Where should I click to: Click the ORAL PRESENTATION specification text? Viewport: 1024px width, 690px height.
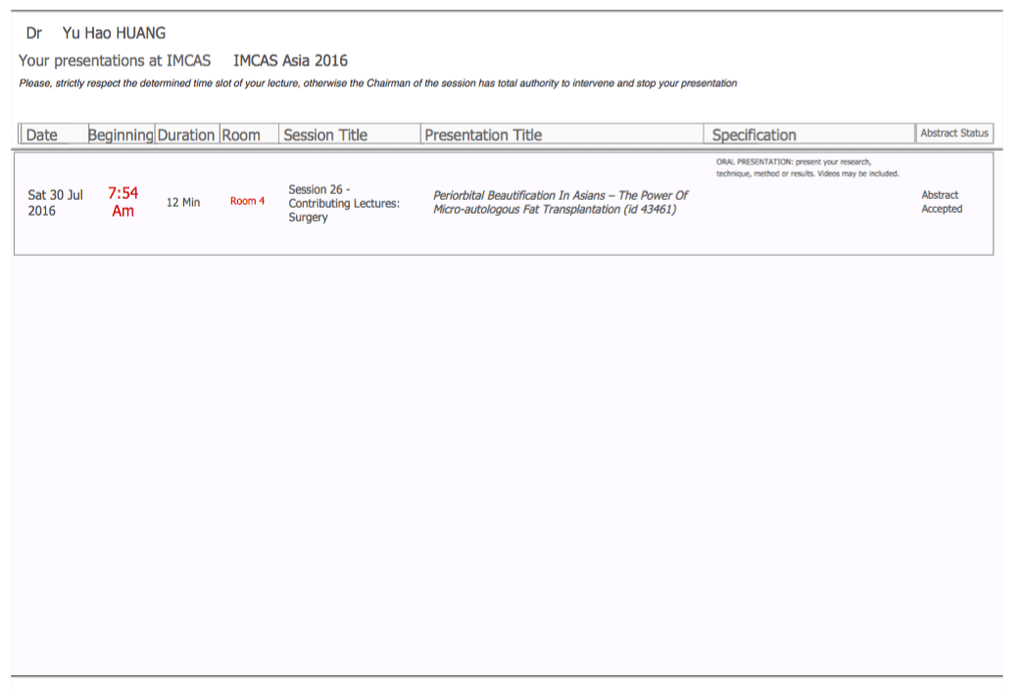point(807,168)
